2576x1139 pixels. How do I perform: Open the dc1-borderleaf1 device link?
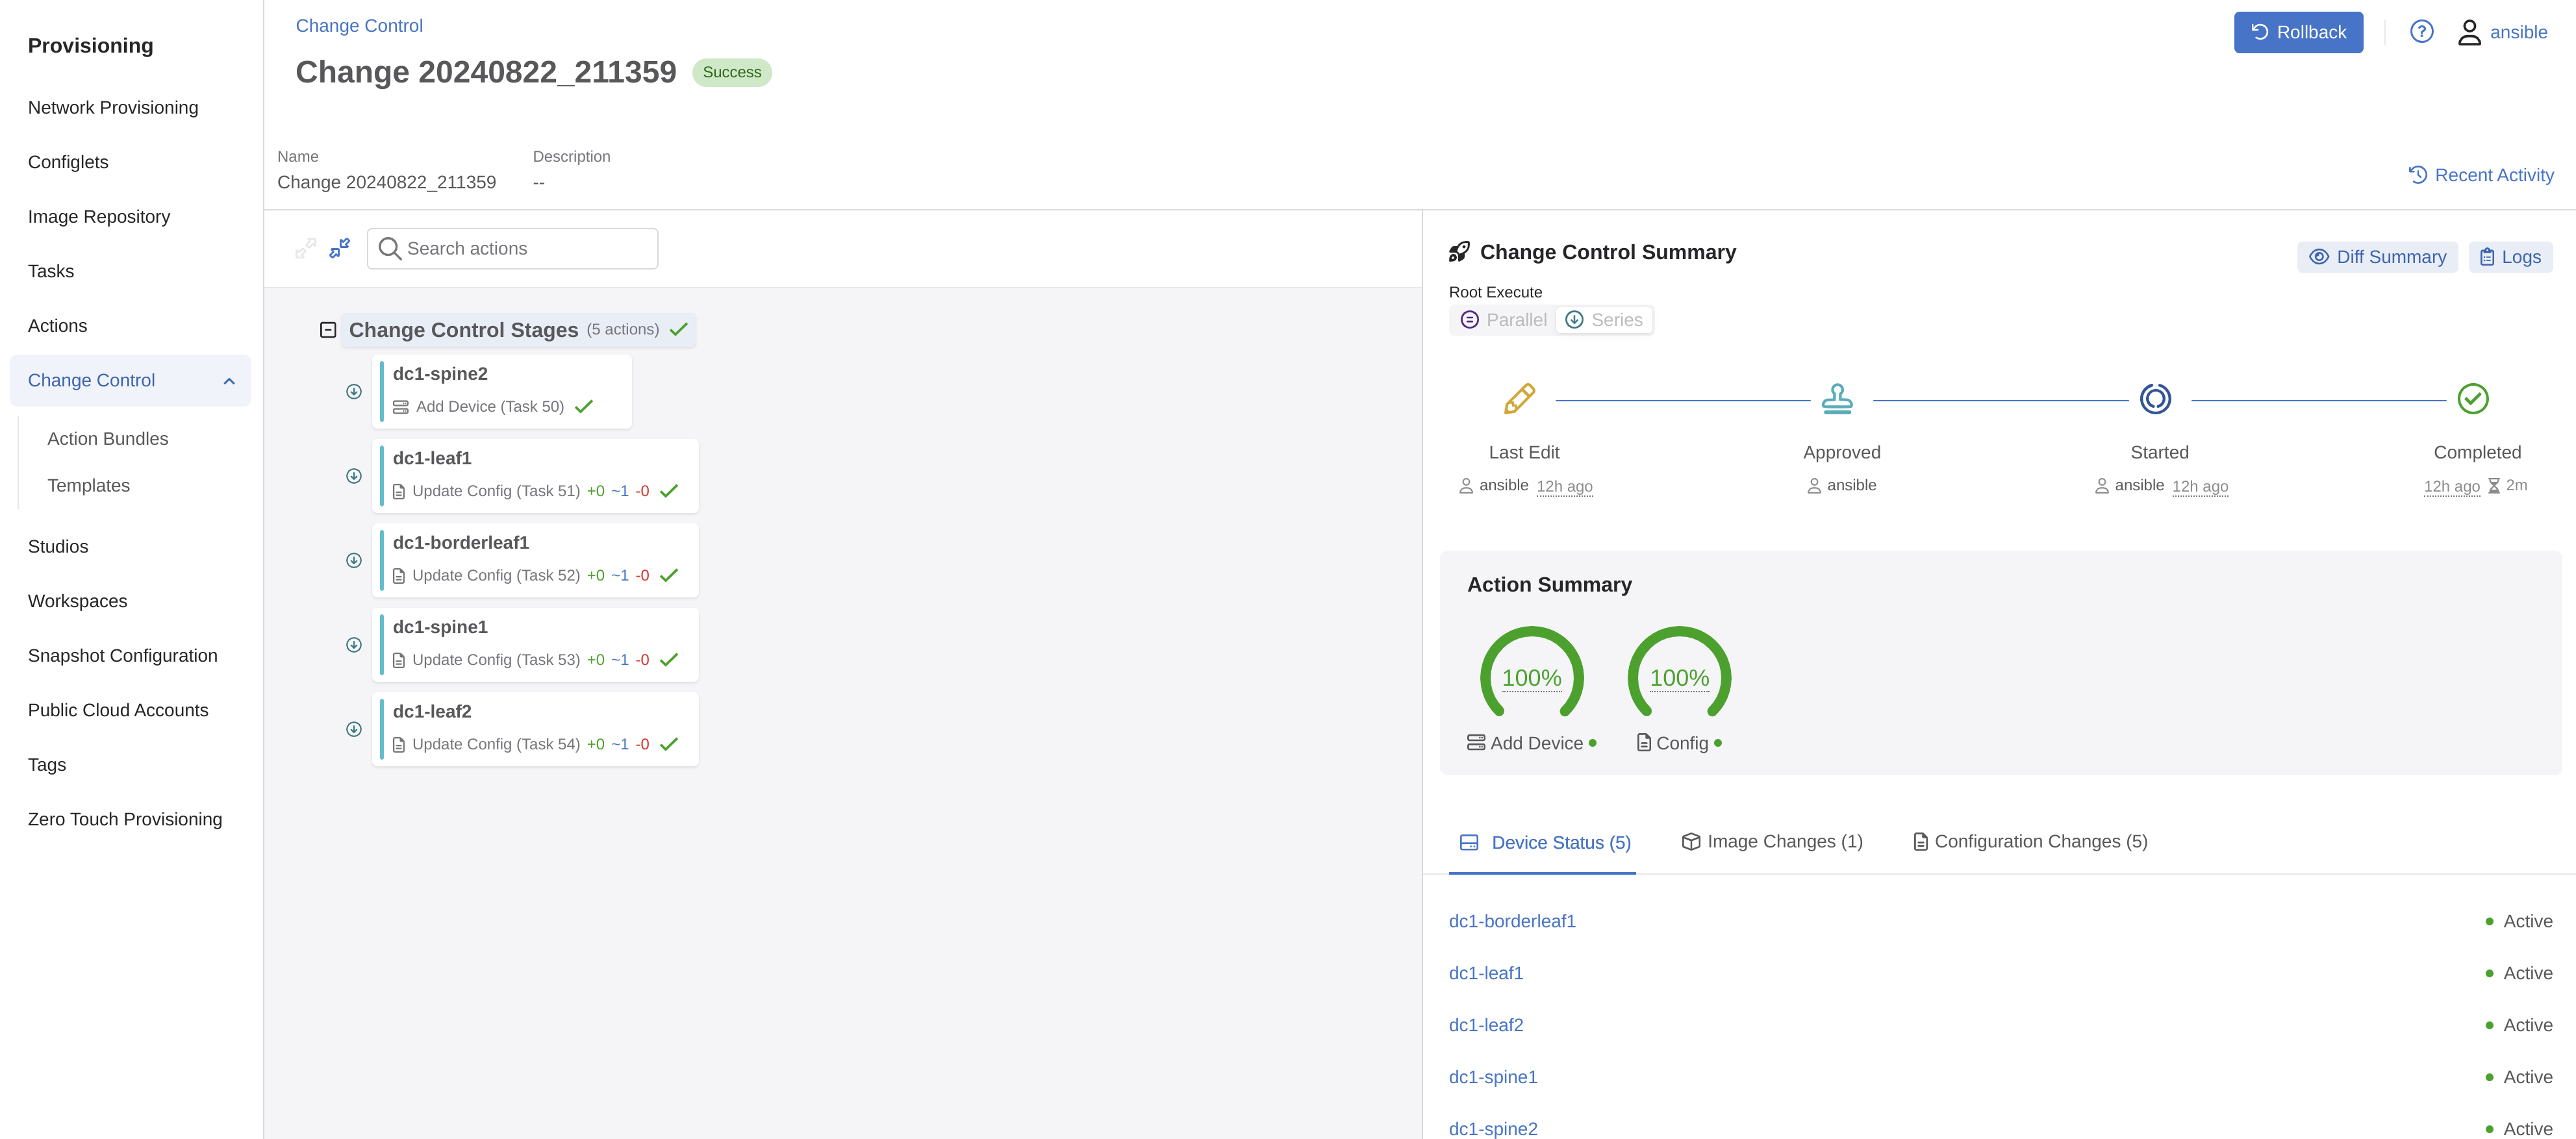[x=1512, y=922]
